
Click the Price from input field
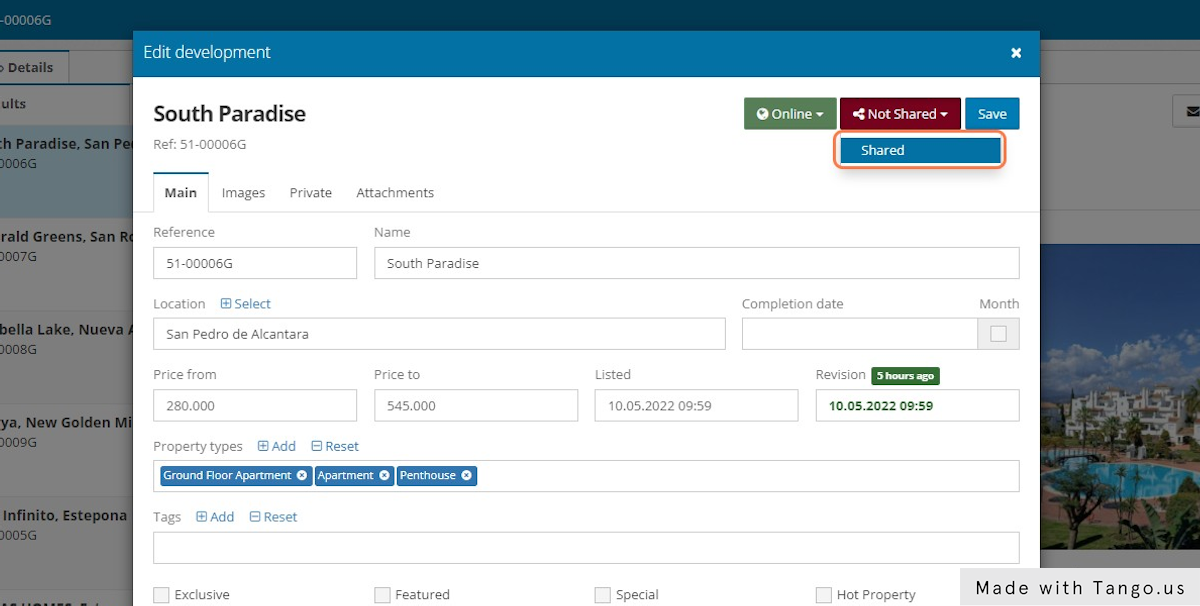pos(255,405)
